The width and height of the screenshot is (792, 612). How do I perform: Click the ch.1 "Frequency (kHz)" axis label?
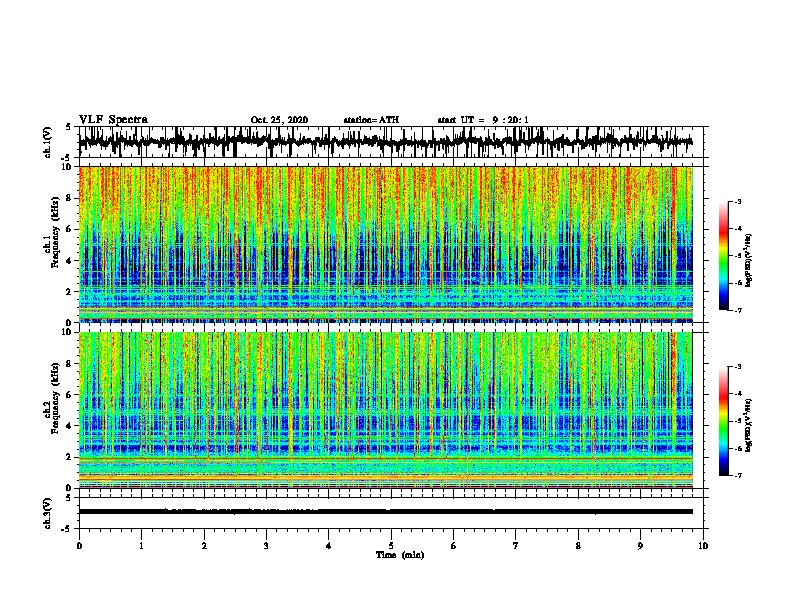(x=55, y=232)
